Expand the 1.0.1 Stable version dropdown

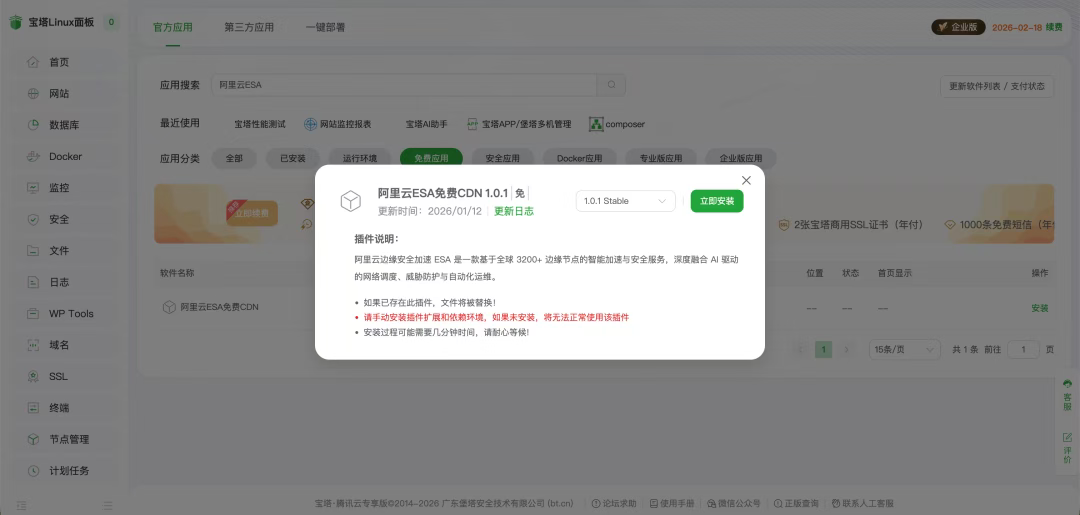coord(626,201)
